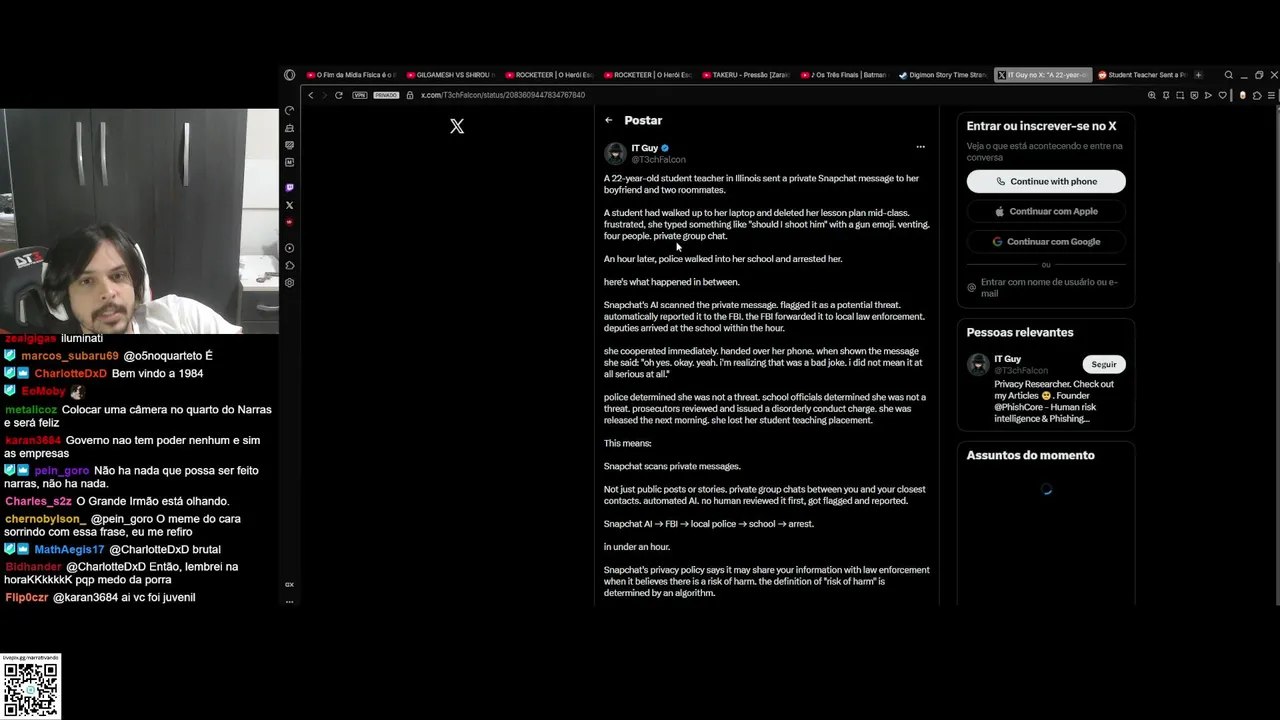Click 'Snapchat scans private messages.' line
The width and height of the screenshot is (1280, 720).
672,466
